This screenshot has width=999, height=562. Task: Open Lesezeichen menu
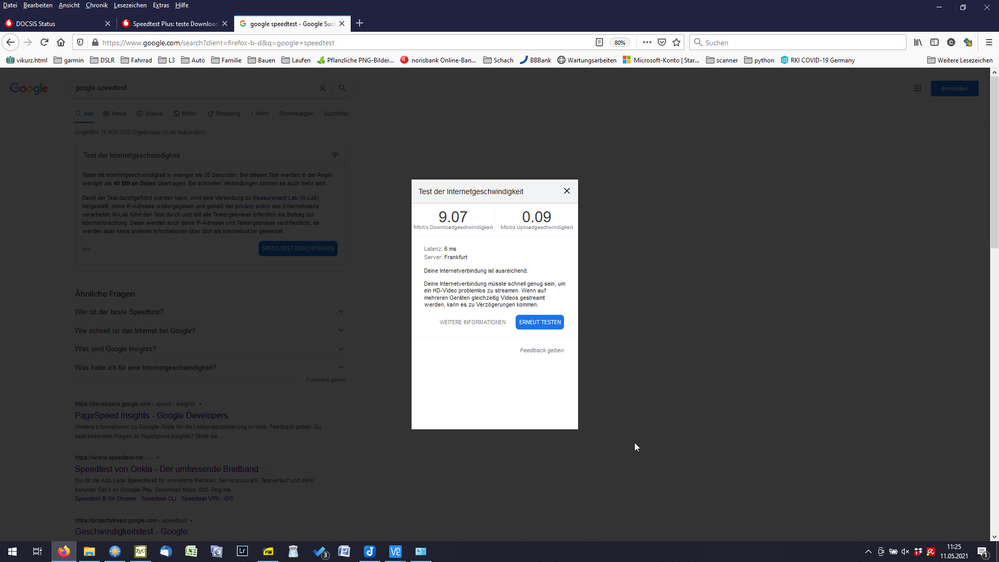[130, 5]
